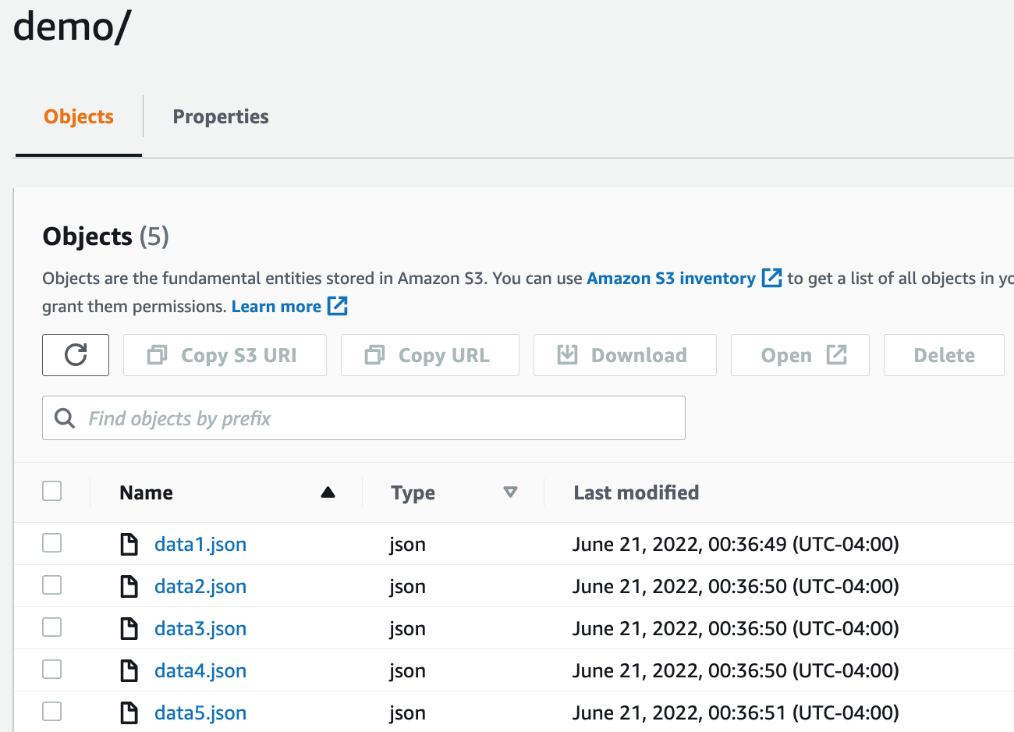Click the Download icon button

(x=570, y=354)
